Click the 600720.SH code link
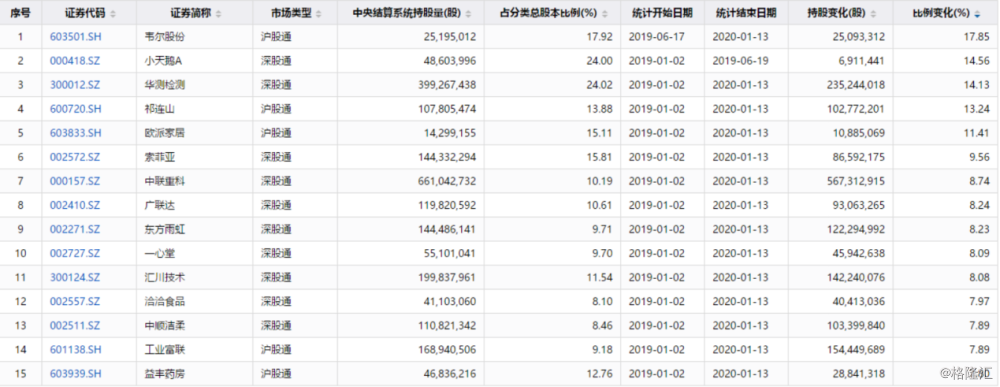 (x=76, y=109)
